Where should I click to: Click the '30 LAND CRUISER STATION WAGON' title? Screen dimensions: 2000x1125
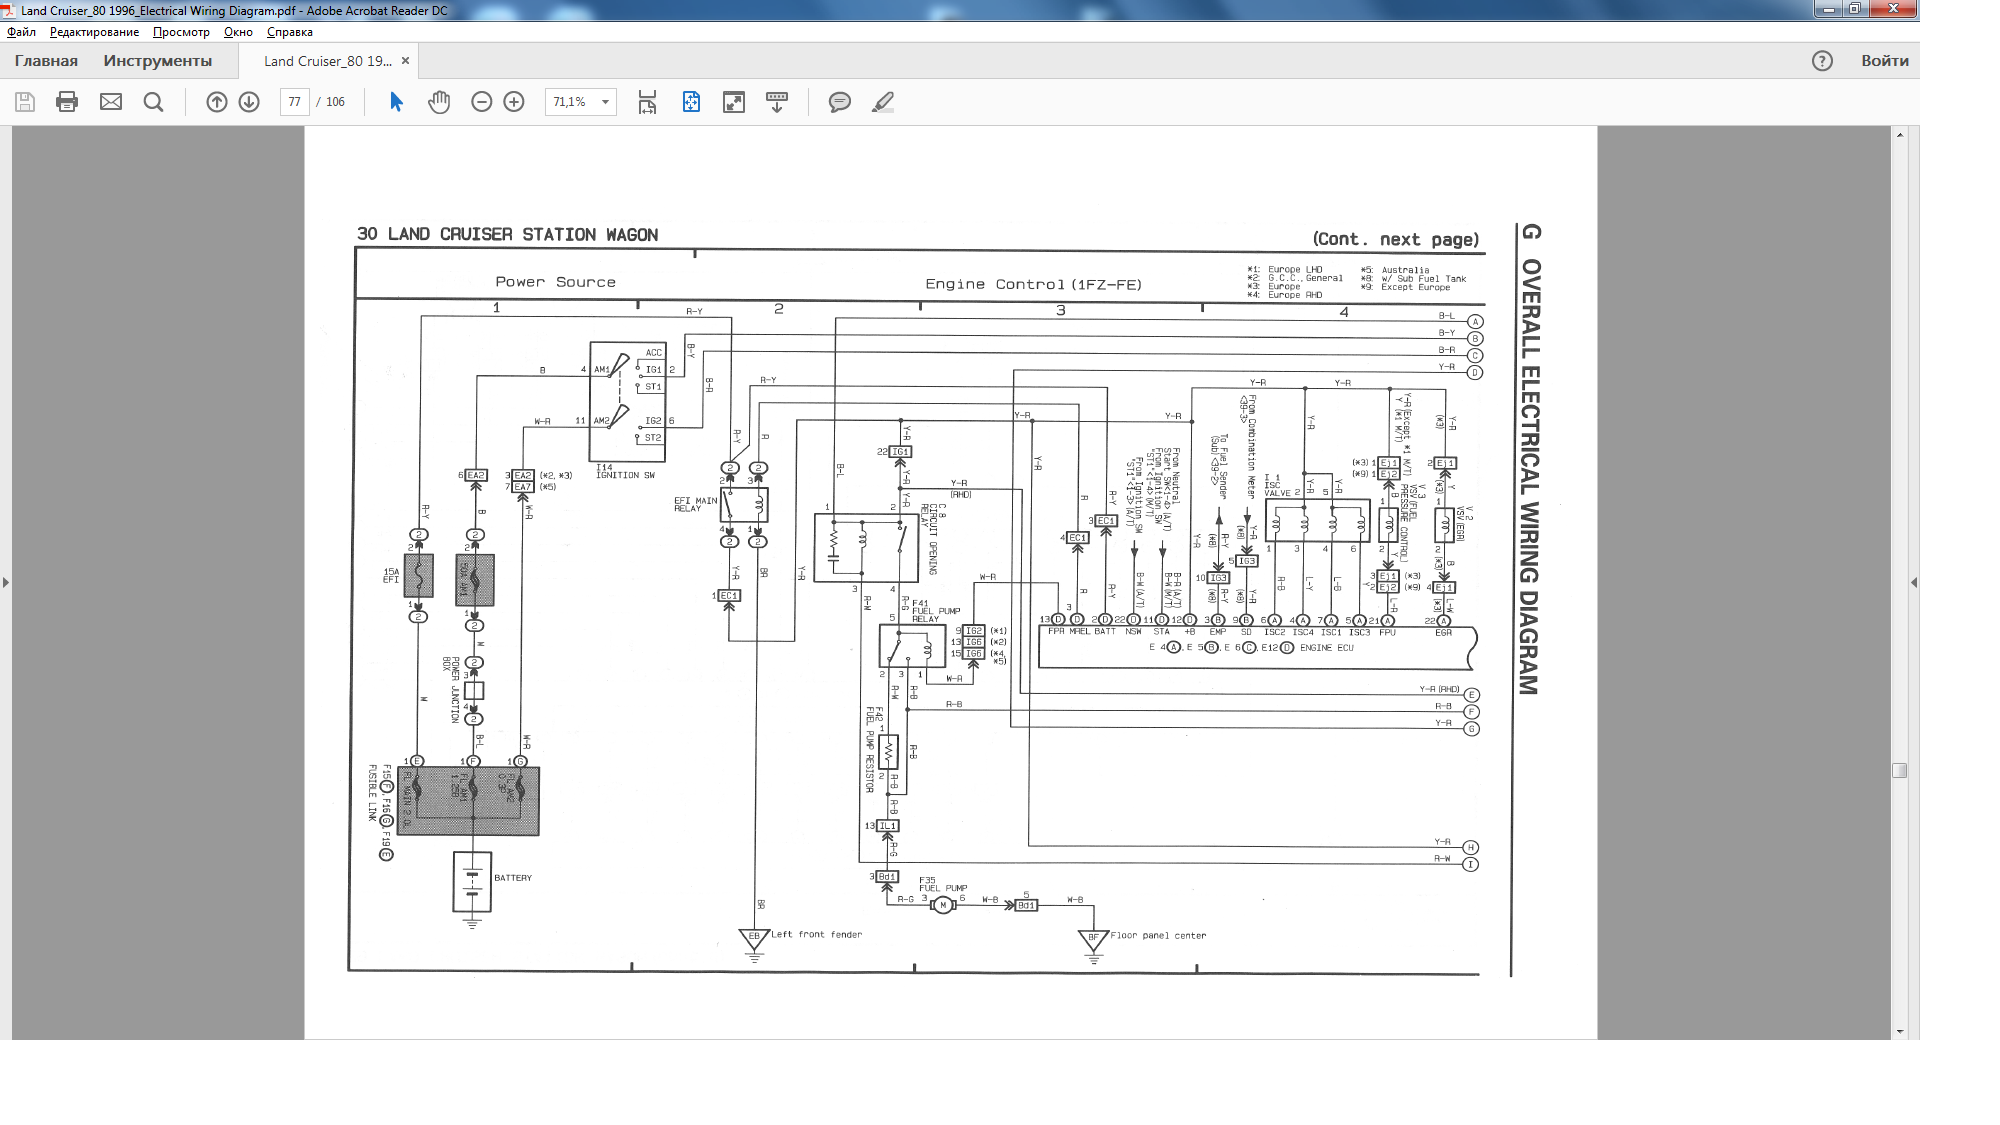tap(507, 234)
